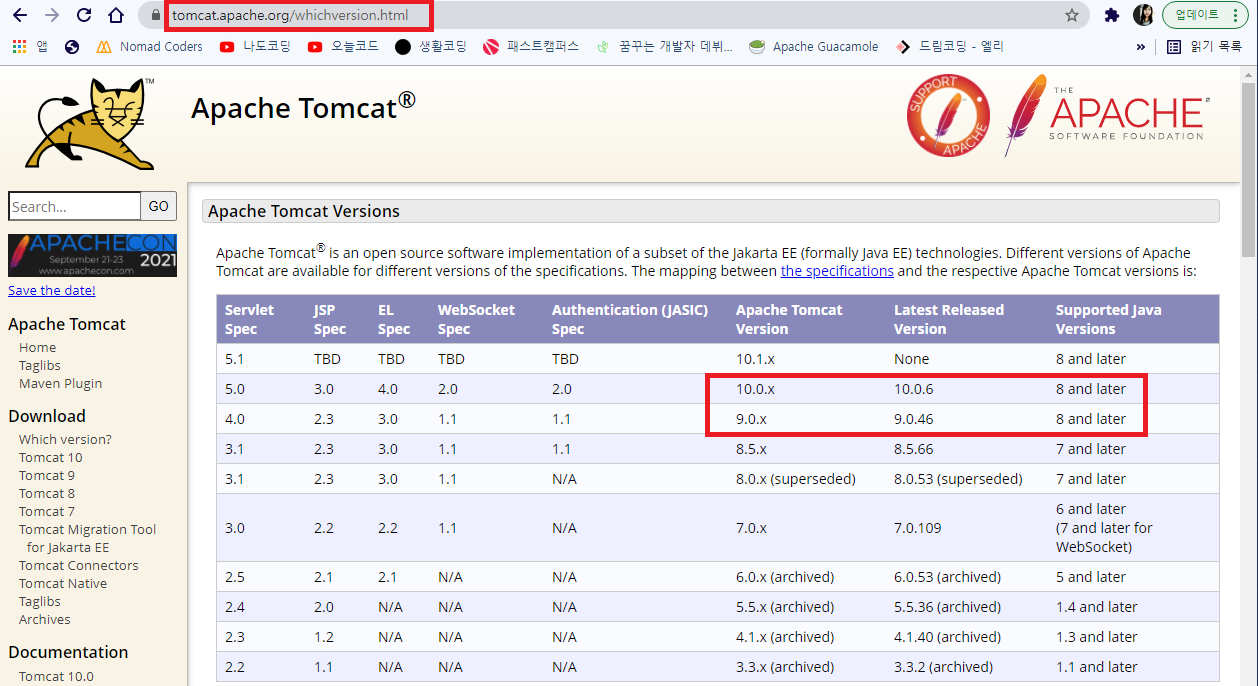This screenshot has height=686, width=1258.
Task: Open the Maven Plugin link
Action: click(x=60, y=383)
